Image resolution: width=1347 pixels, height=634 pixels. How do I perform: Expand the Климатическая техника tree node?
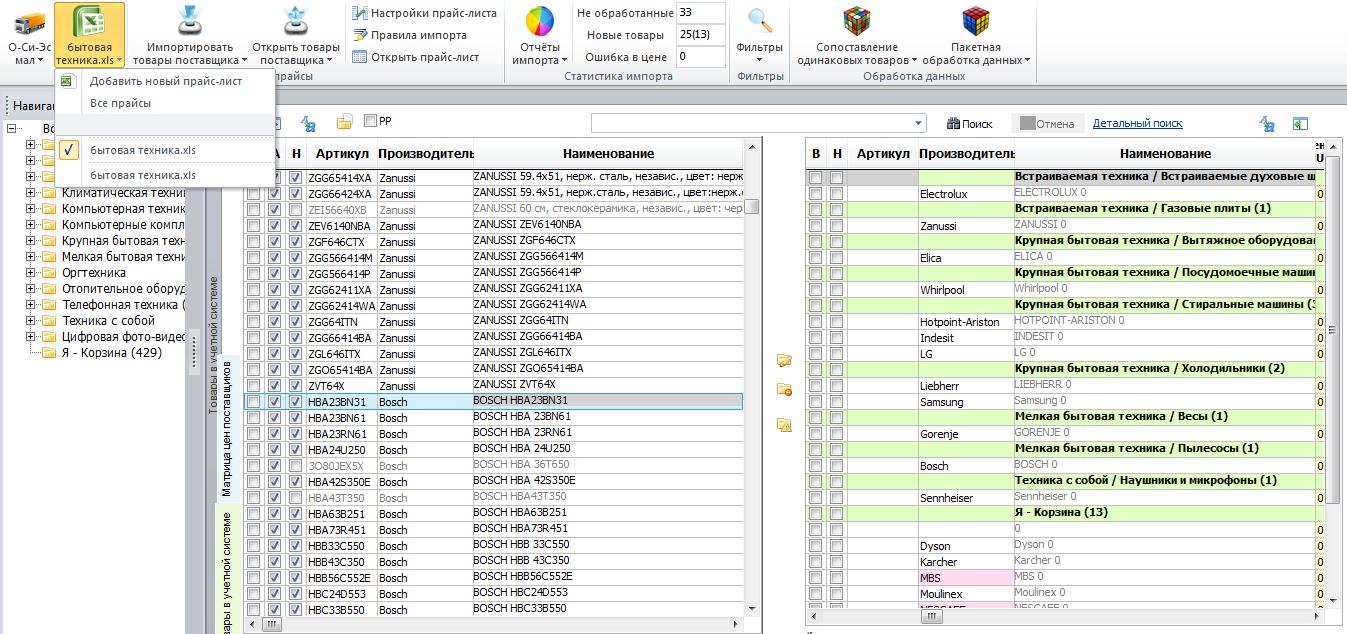point(31,193)
